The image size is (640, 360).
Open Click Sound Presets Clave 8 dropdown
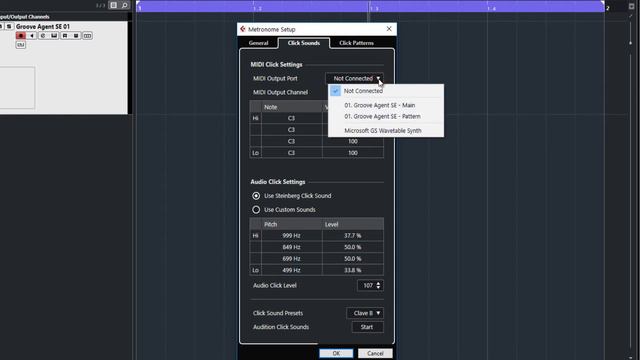[x=365, y=313]
